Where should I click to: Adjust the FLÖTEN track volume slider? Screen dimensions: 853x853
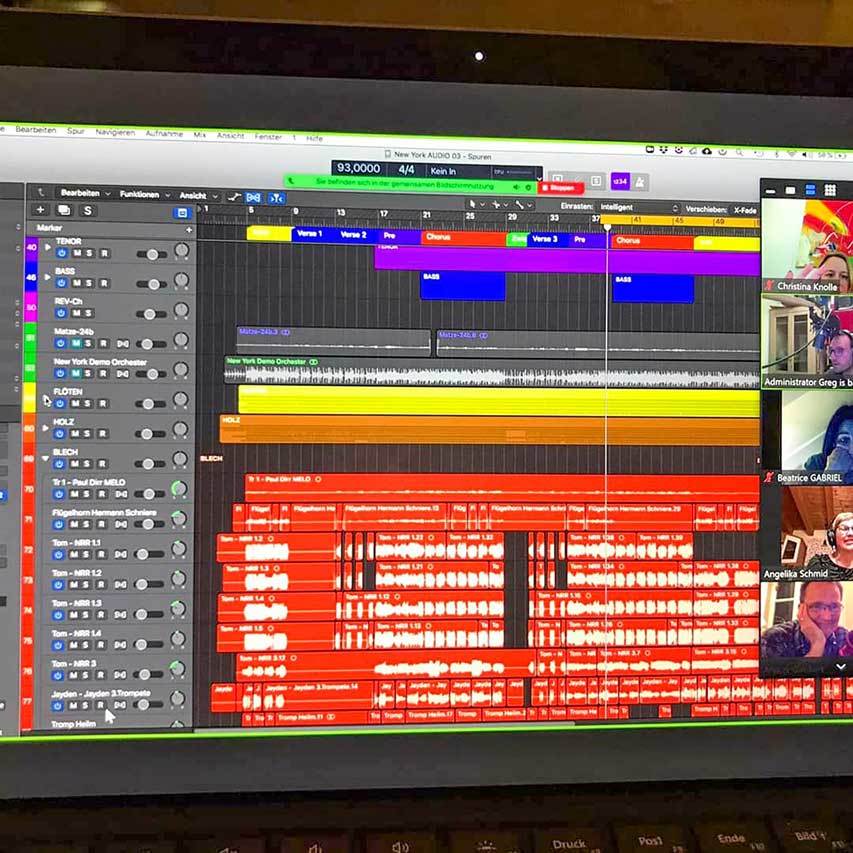151,404
